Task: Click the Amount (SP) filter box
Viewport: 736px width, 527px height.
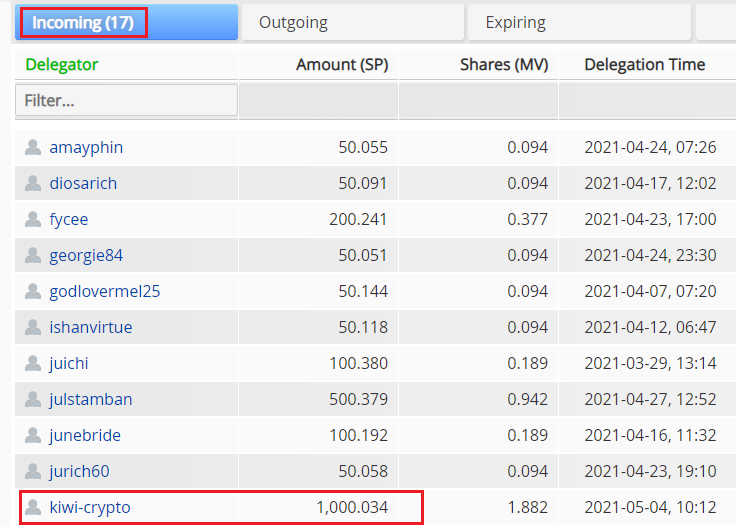Action: (x=318, y=100)
